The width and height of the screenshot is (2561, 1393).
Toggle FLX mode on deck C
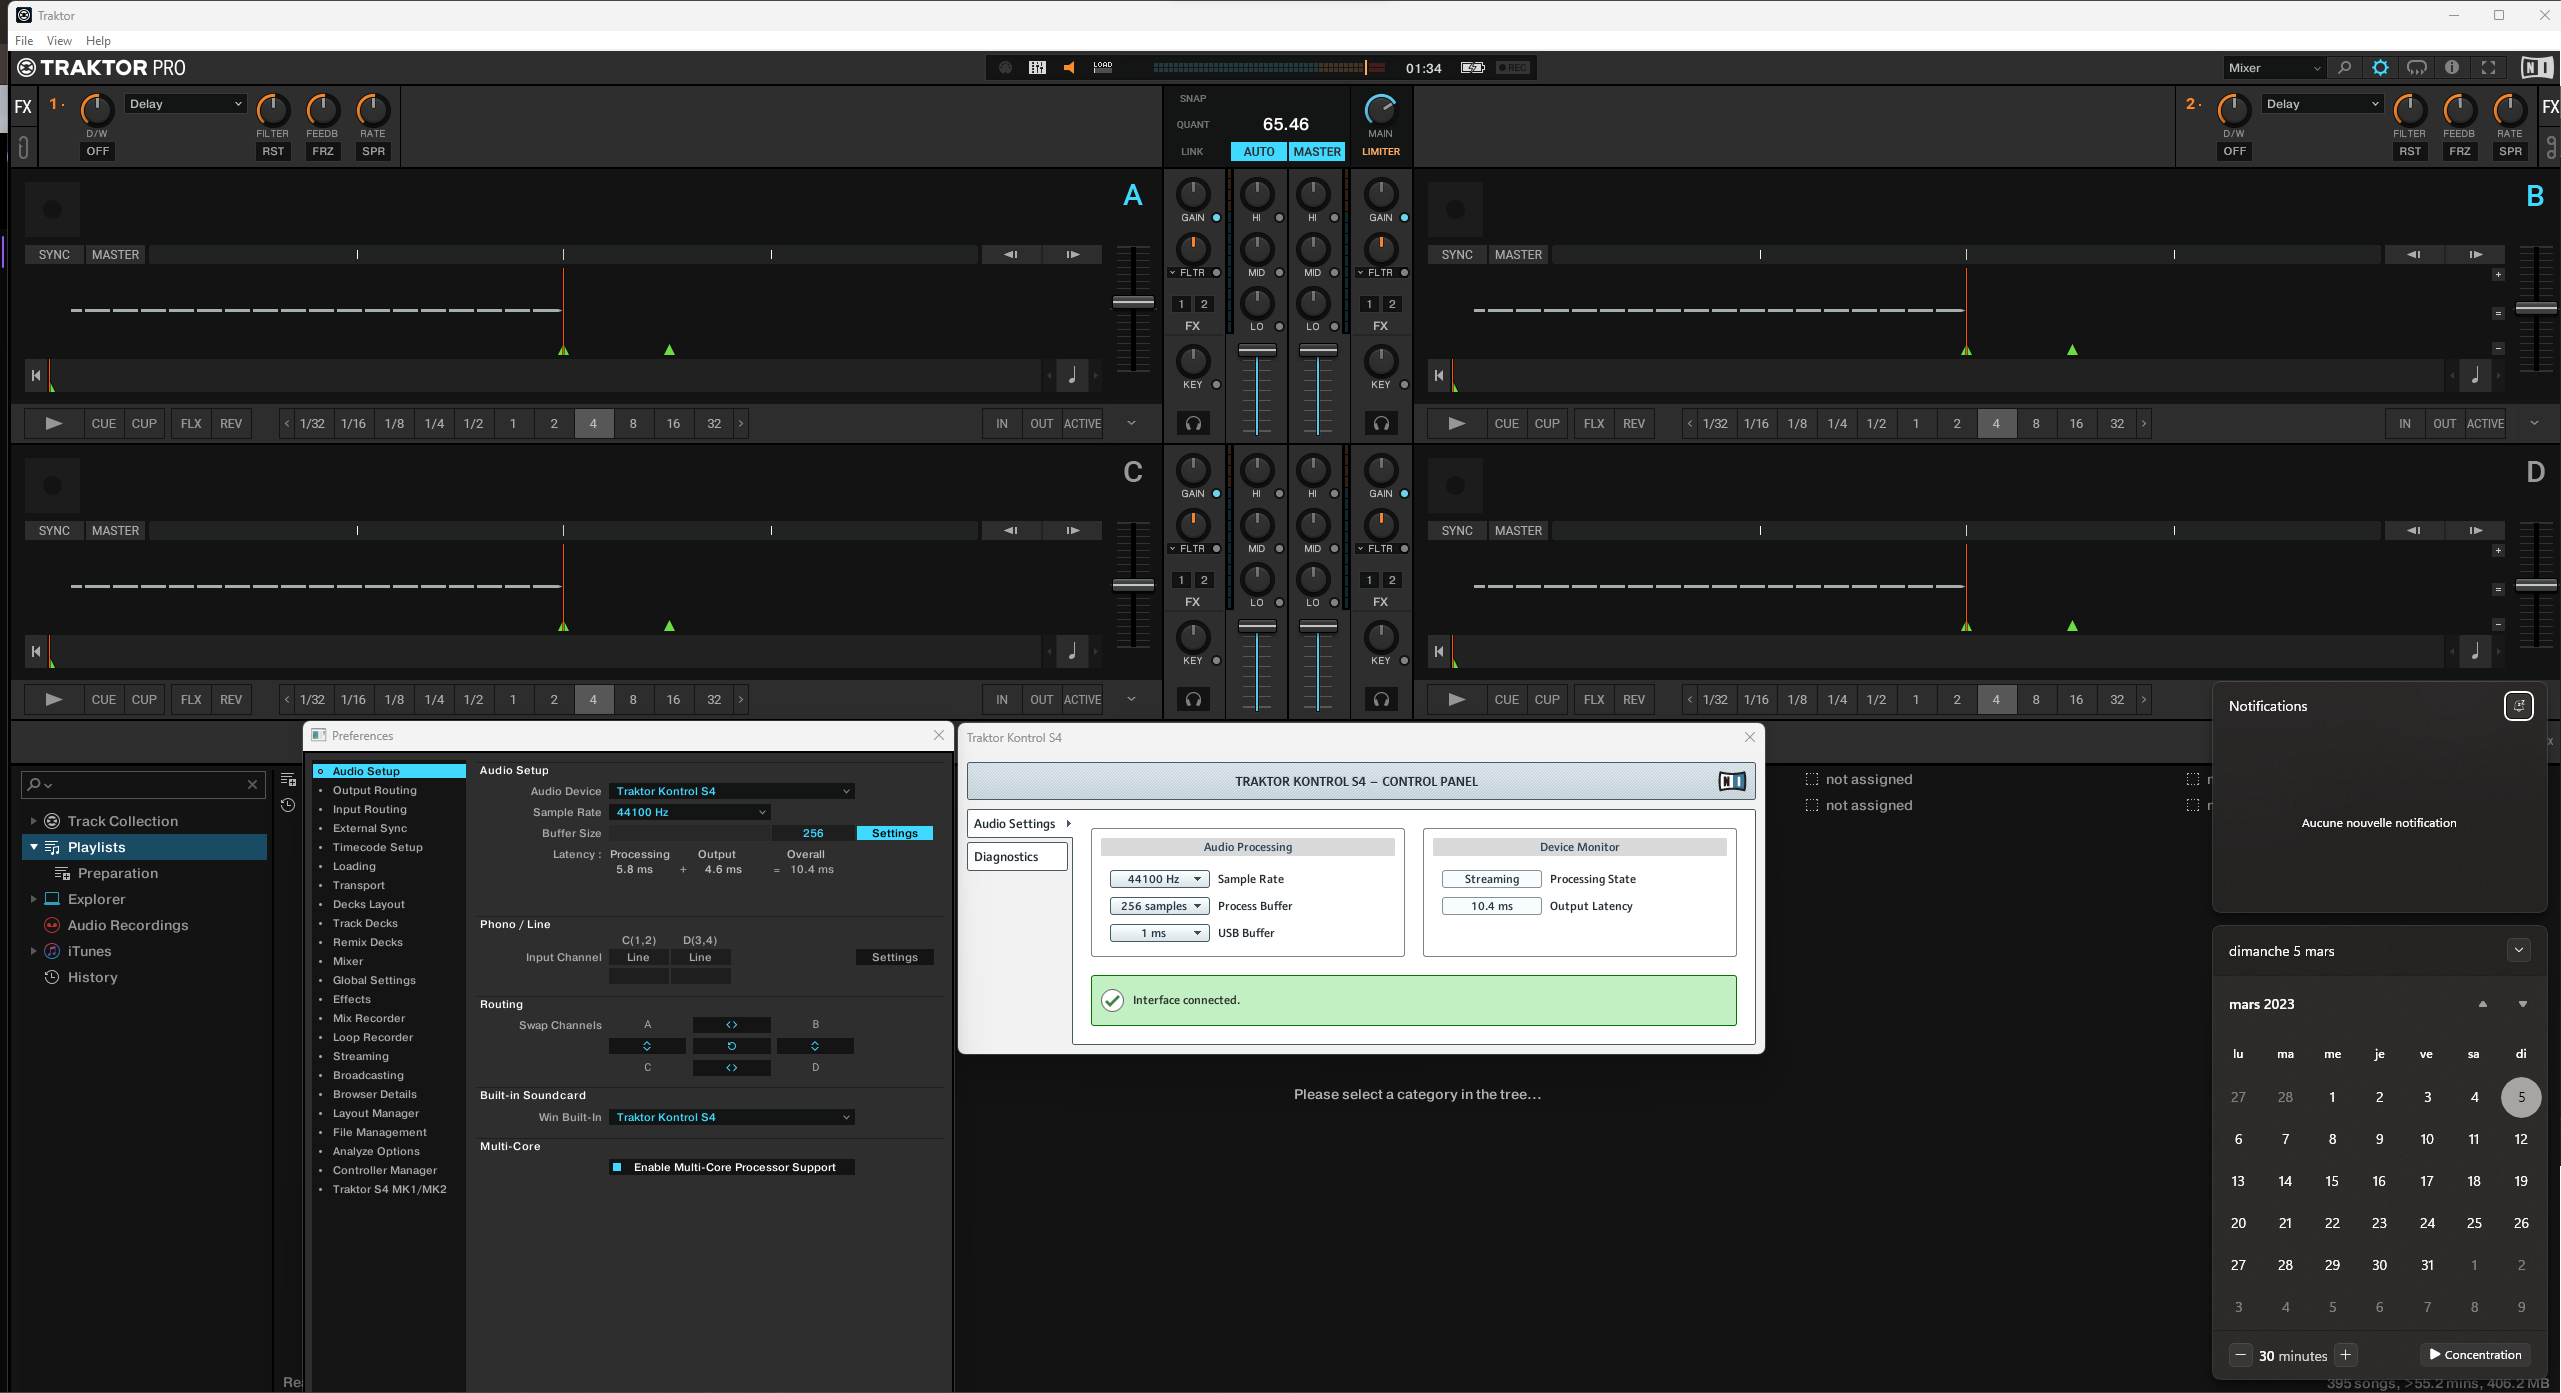(x=190, y=700)
